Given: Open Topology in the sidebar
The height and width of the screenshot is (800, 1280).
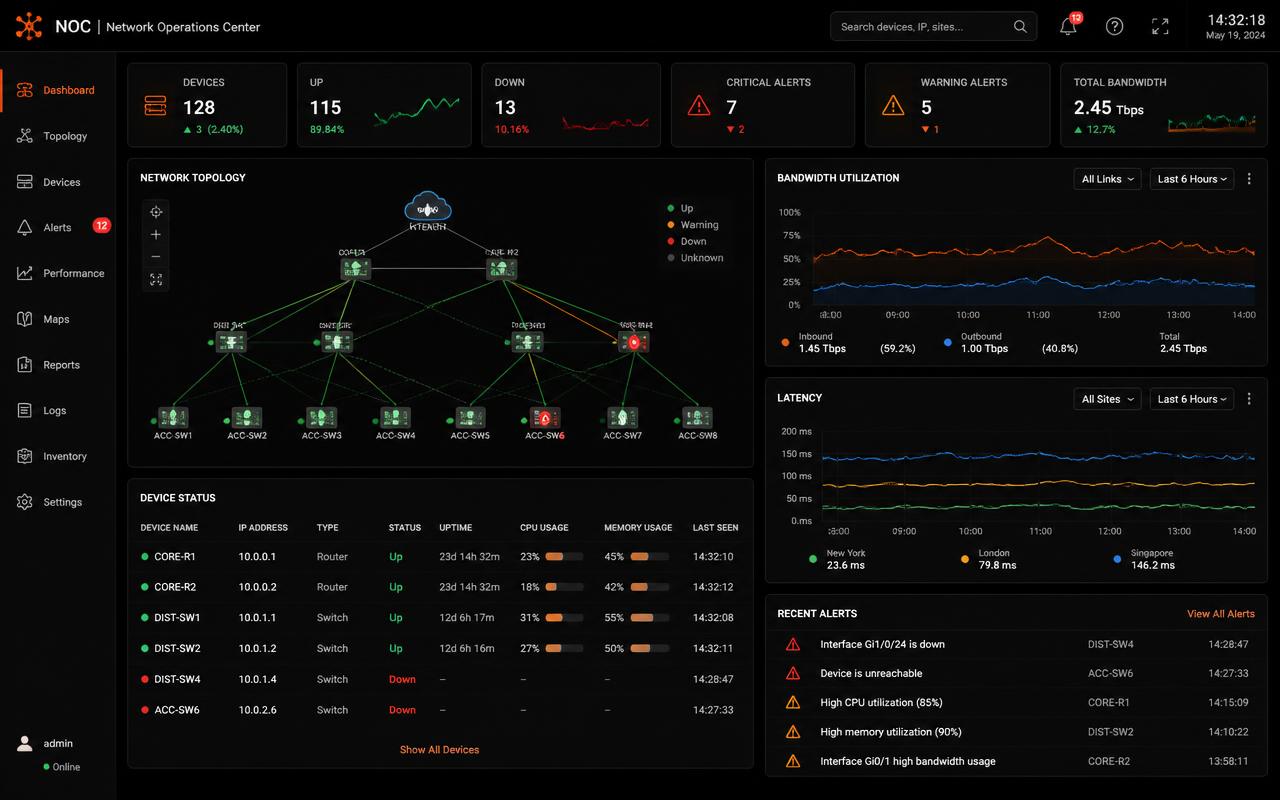Looking at the screenshot, I should (58, 136).
